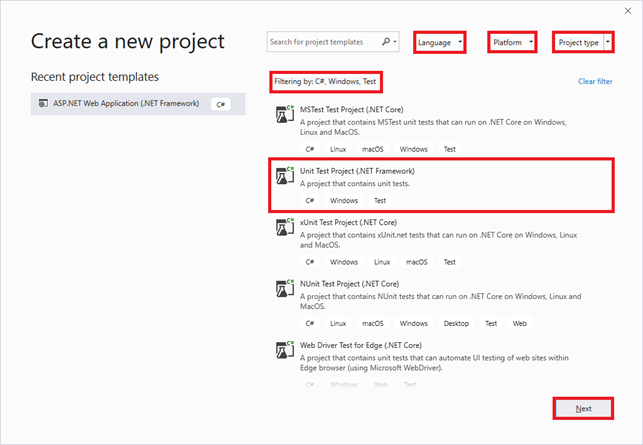
Task: Click the Windows tag under xUnit Test Project
Action: (344, 262)
